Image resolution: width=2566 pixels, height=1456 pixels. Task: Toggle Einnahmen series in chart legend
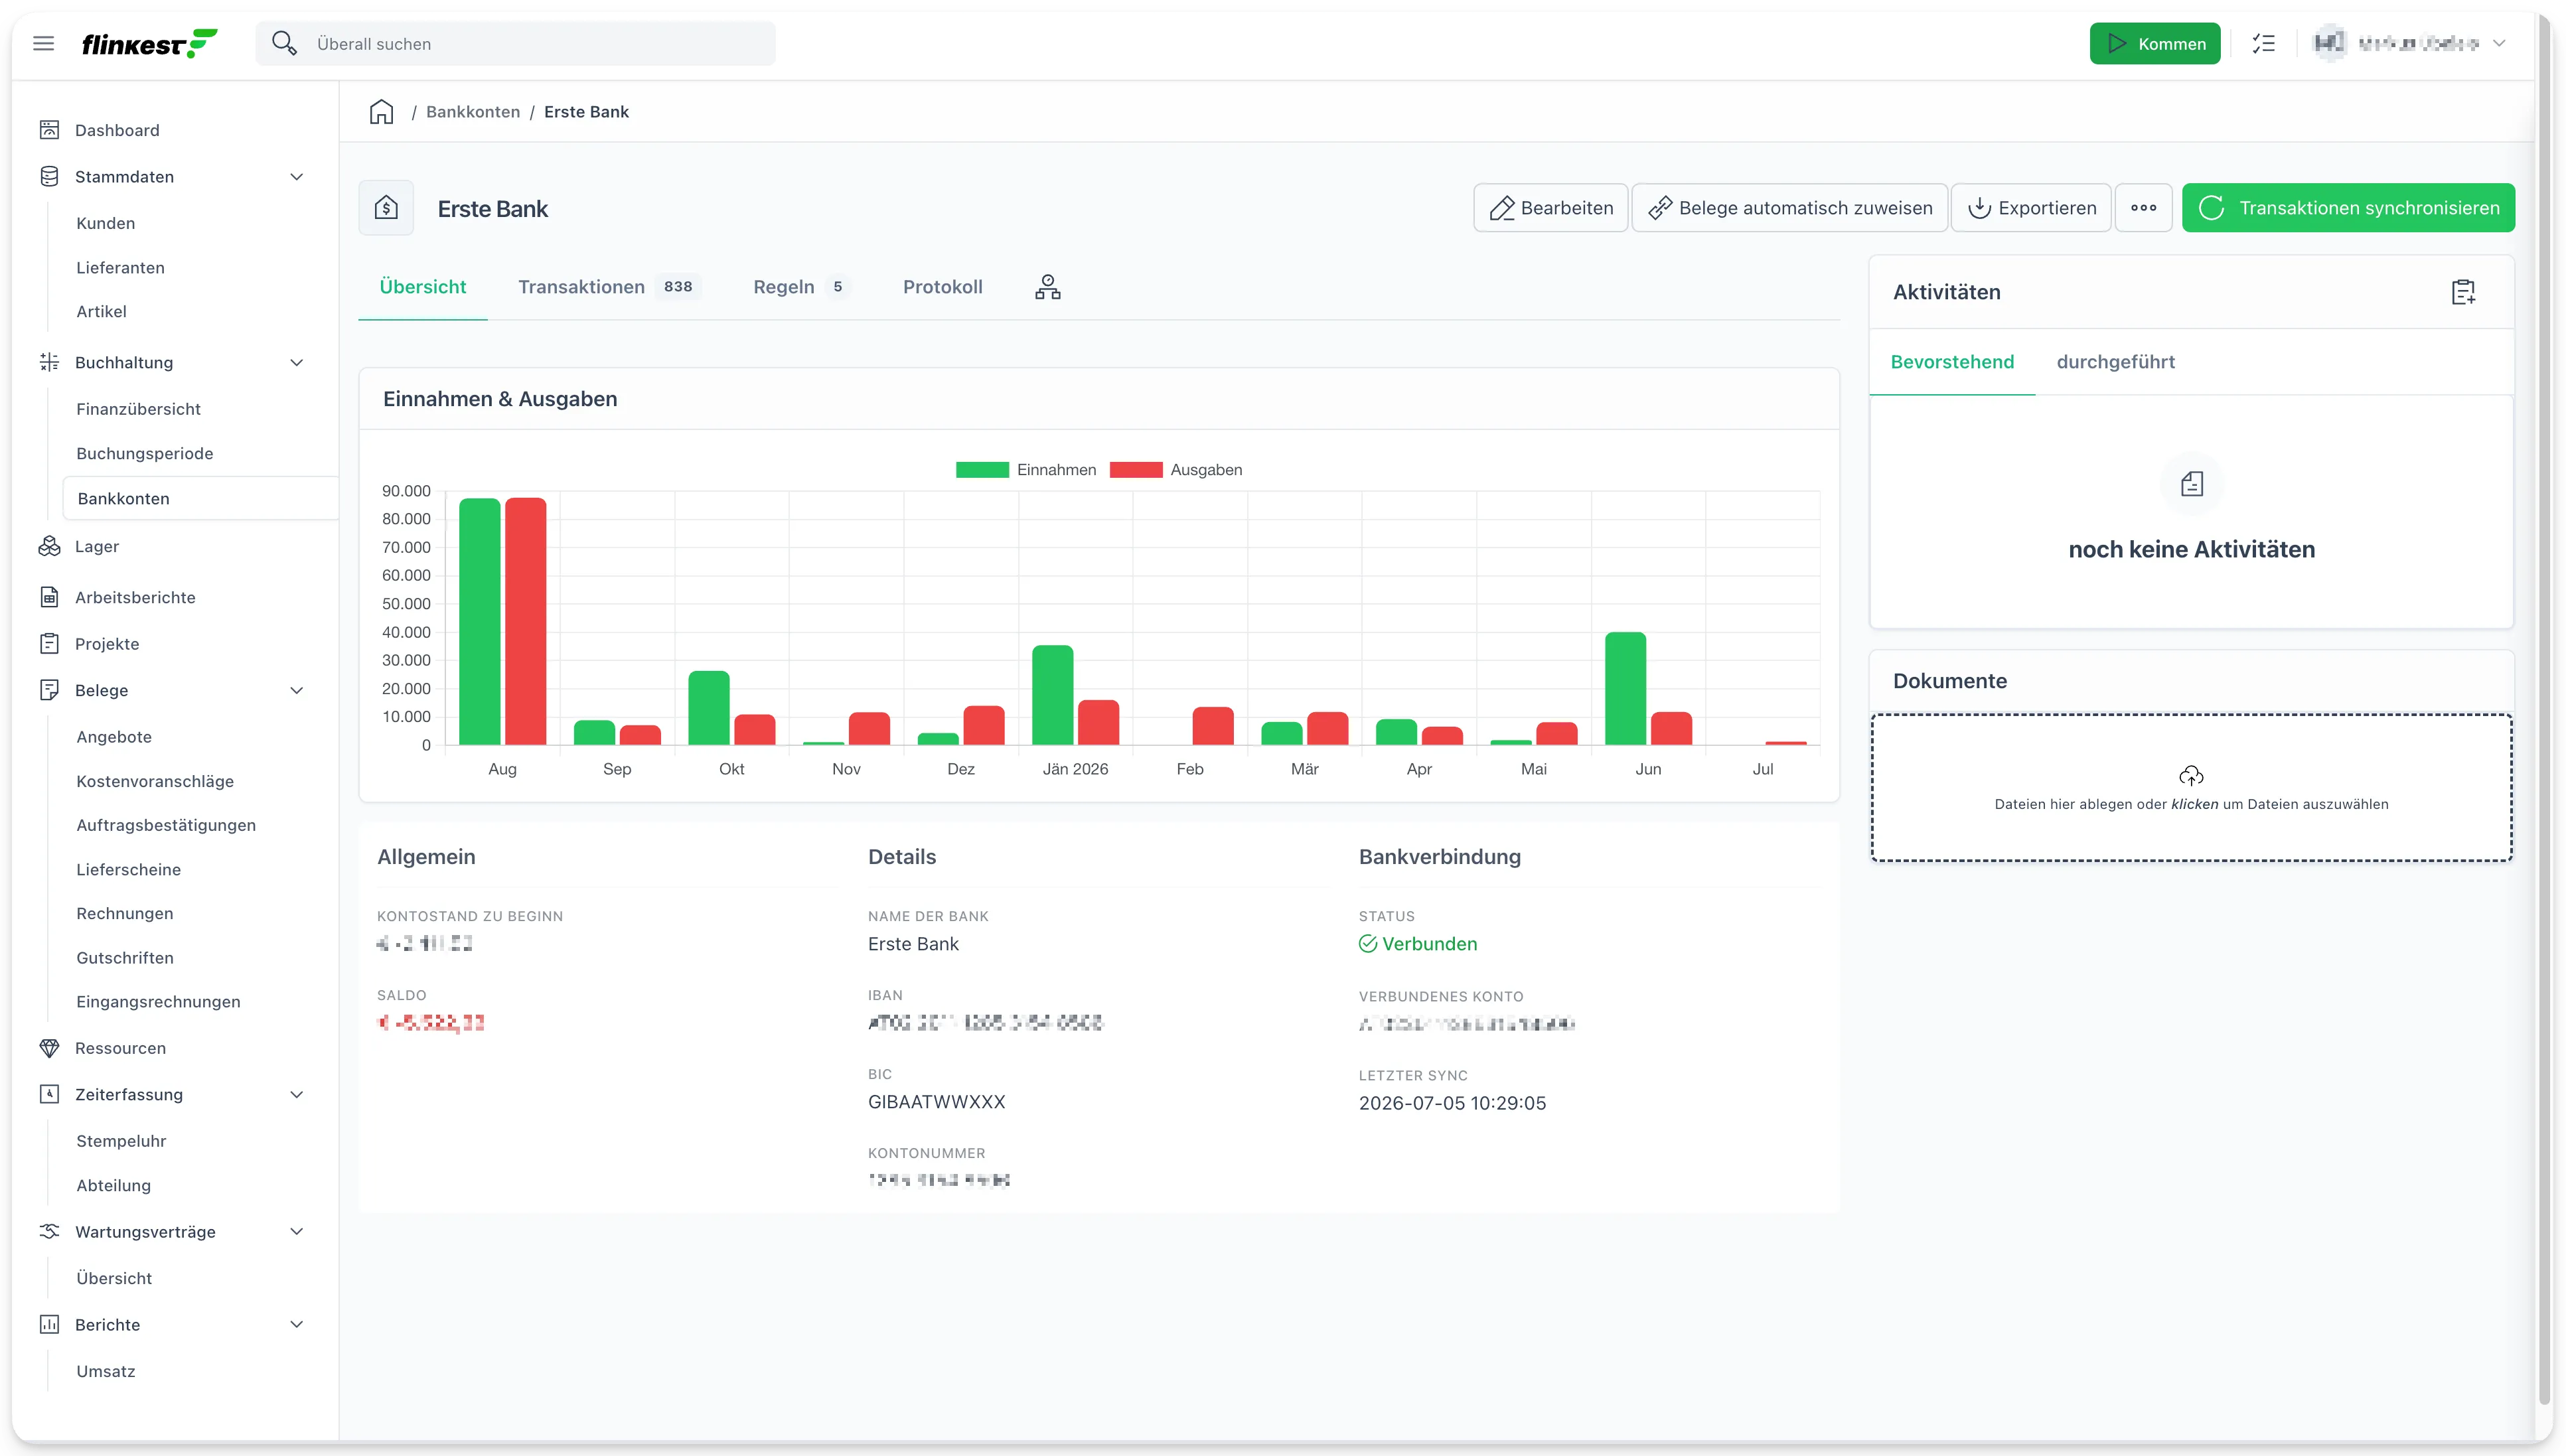pyautogui.click(x=1025, y=470)
